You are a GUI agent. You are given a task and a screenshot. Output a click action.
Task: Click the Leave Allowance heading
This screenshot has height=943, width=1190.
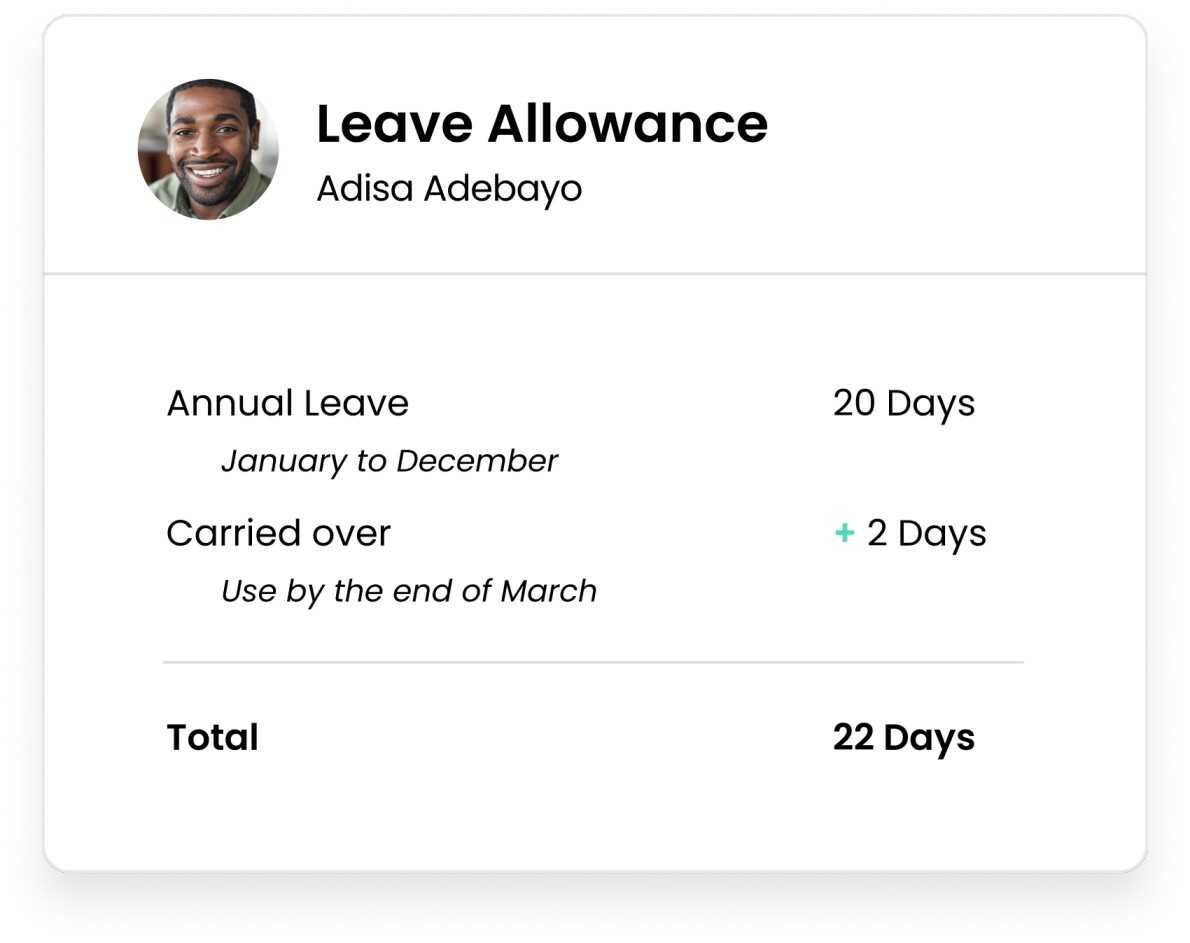[541, 124]
